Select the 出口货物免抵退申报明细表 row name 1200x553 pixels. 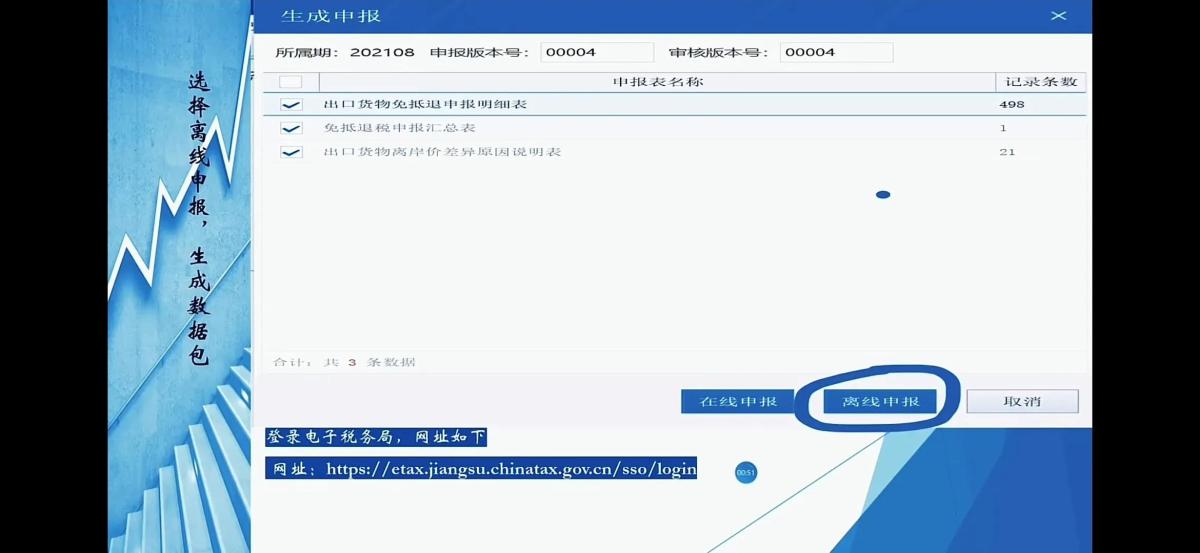[x=425, y=104]
